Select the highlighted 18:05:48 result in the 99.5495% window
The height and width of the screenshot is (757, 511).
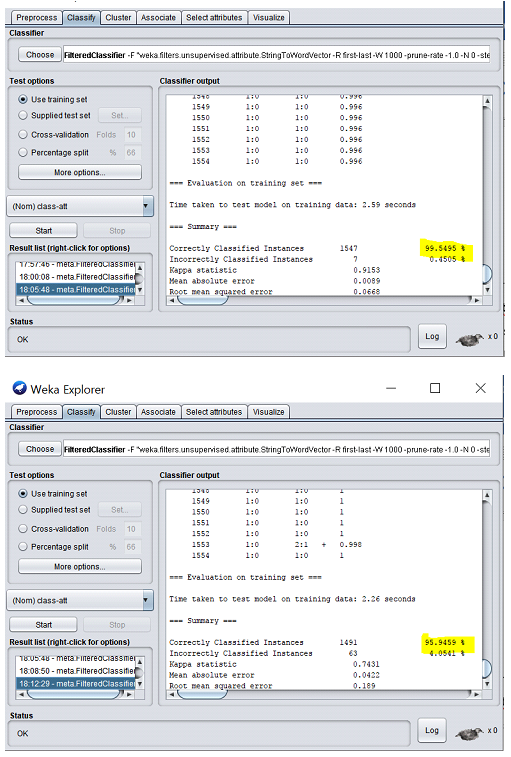tap(77, 290)
